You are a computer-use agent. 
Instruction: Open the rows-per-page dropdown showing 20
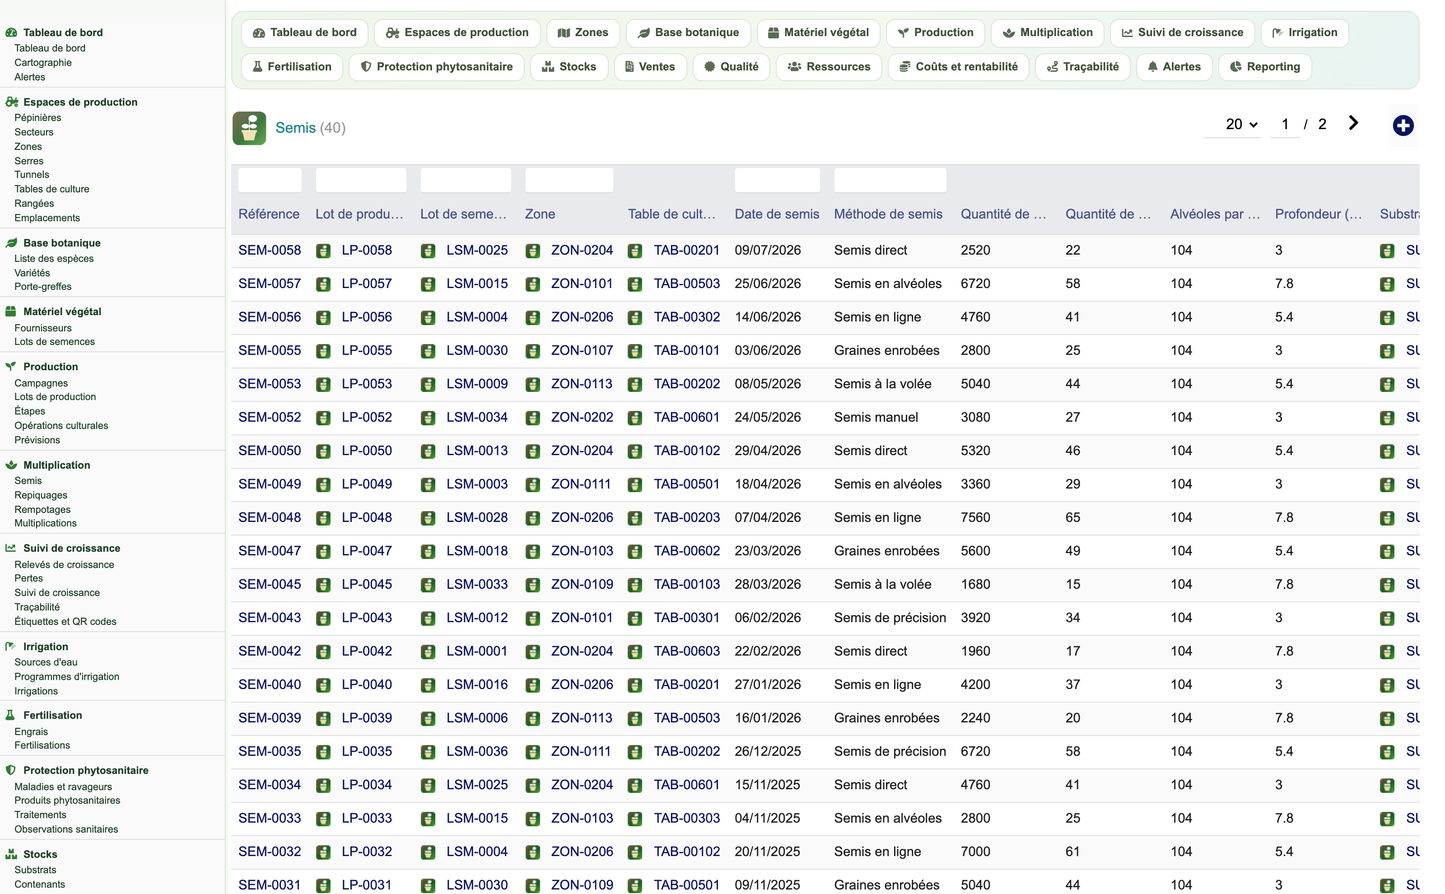1241,124
